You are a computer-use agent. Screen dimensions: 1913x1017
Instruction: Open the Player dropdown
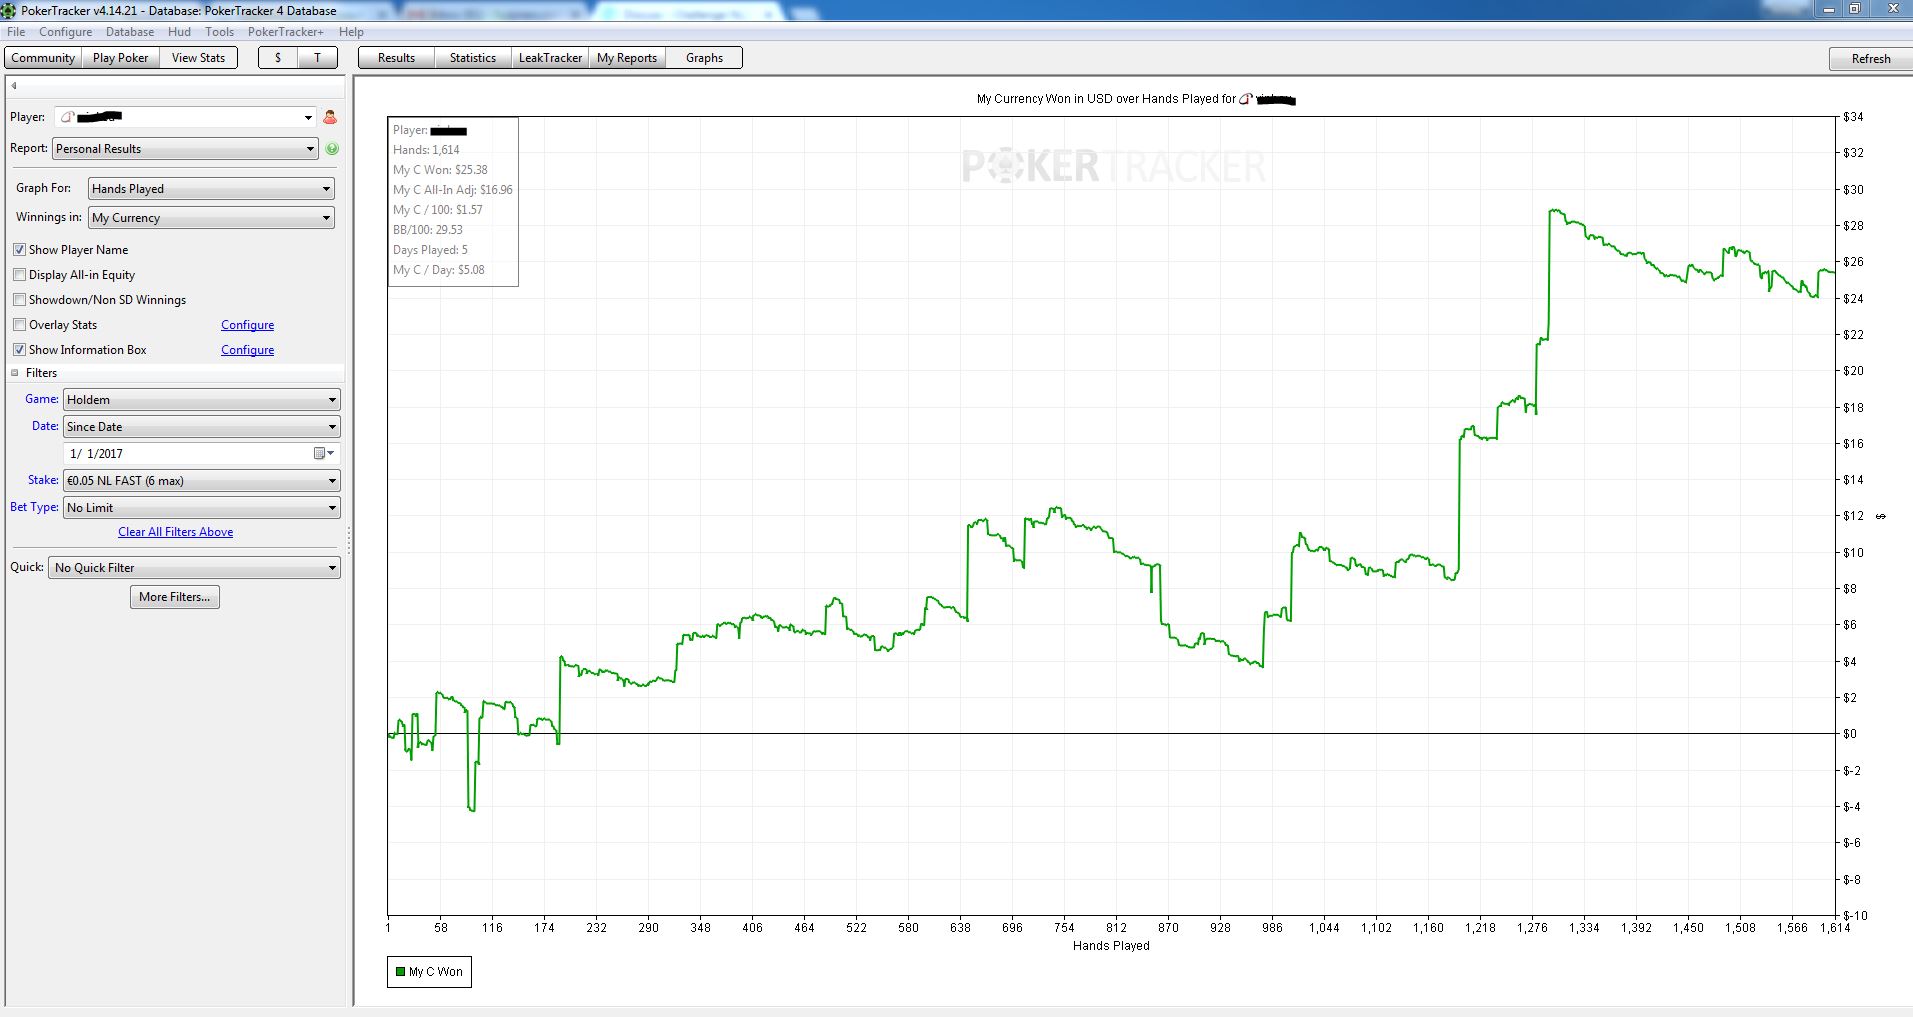pos(186,117)
